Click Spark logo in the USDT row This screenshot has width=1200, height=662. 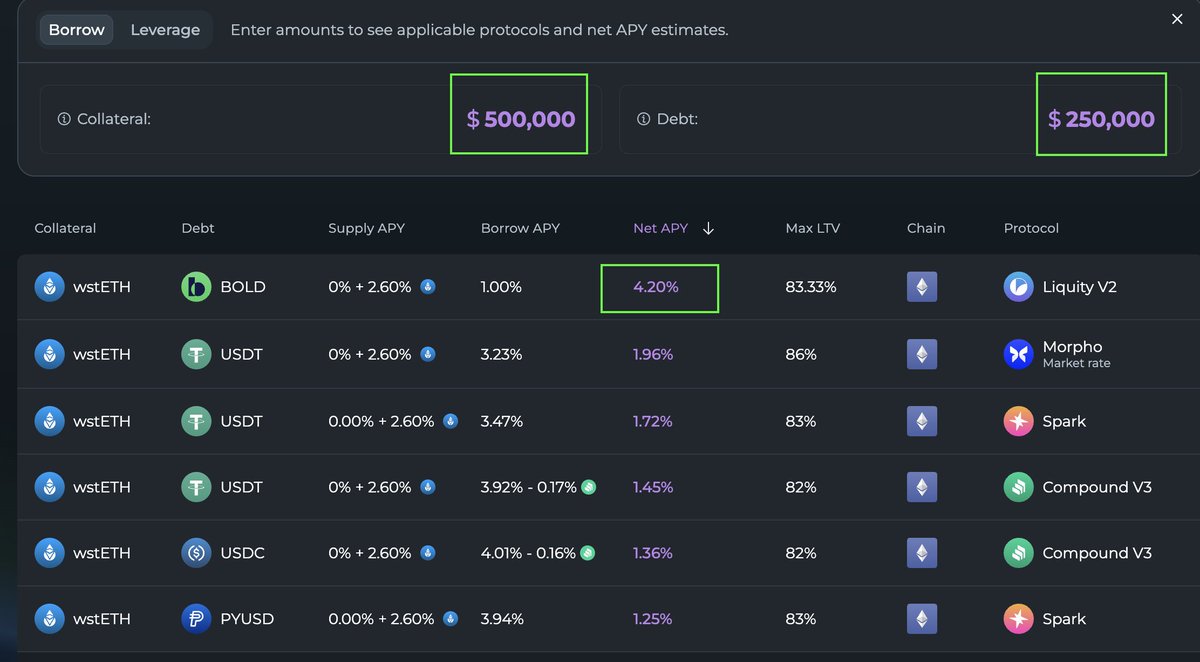point(1018,421)
